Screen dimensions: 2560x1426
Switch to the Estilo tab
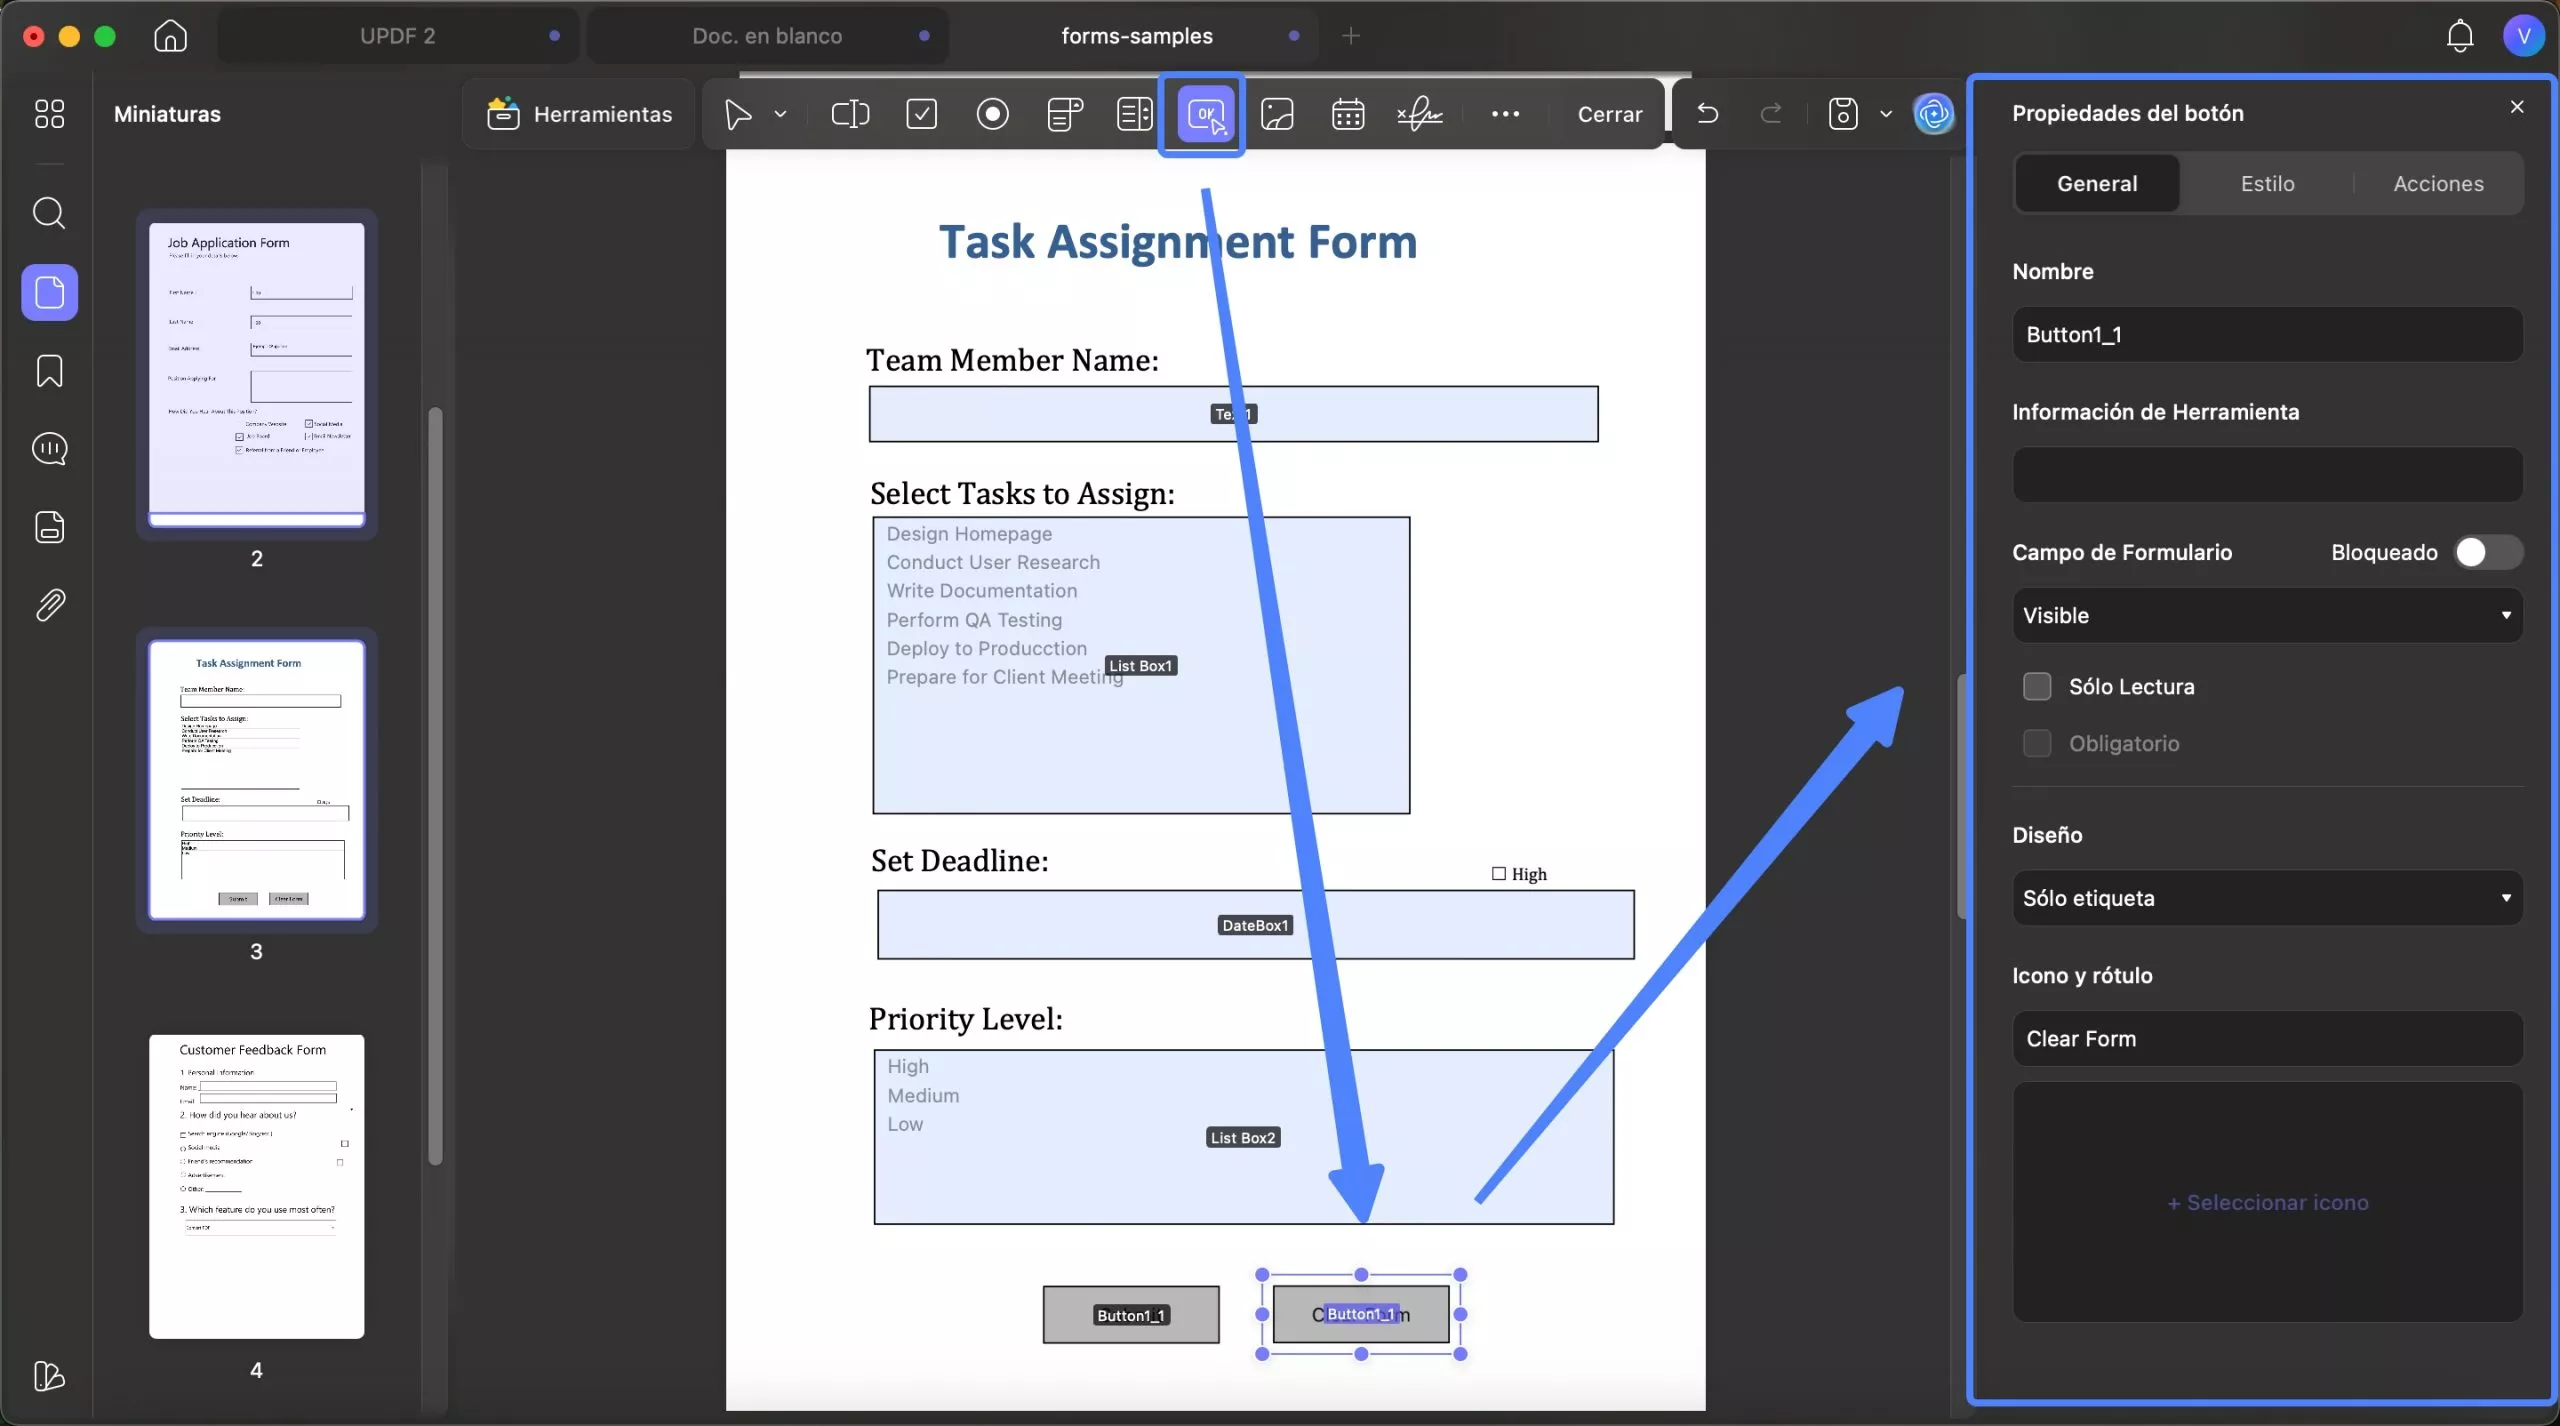(x=2267, y=183)
